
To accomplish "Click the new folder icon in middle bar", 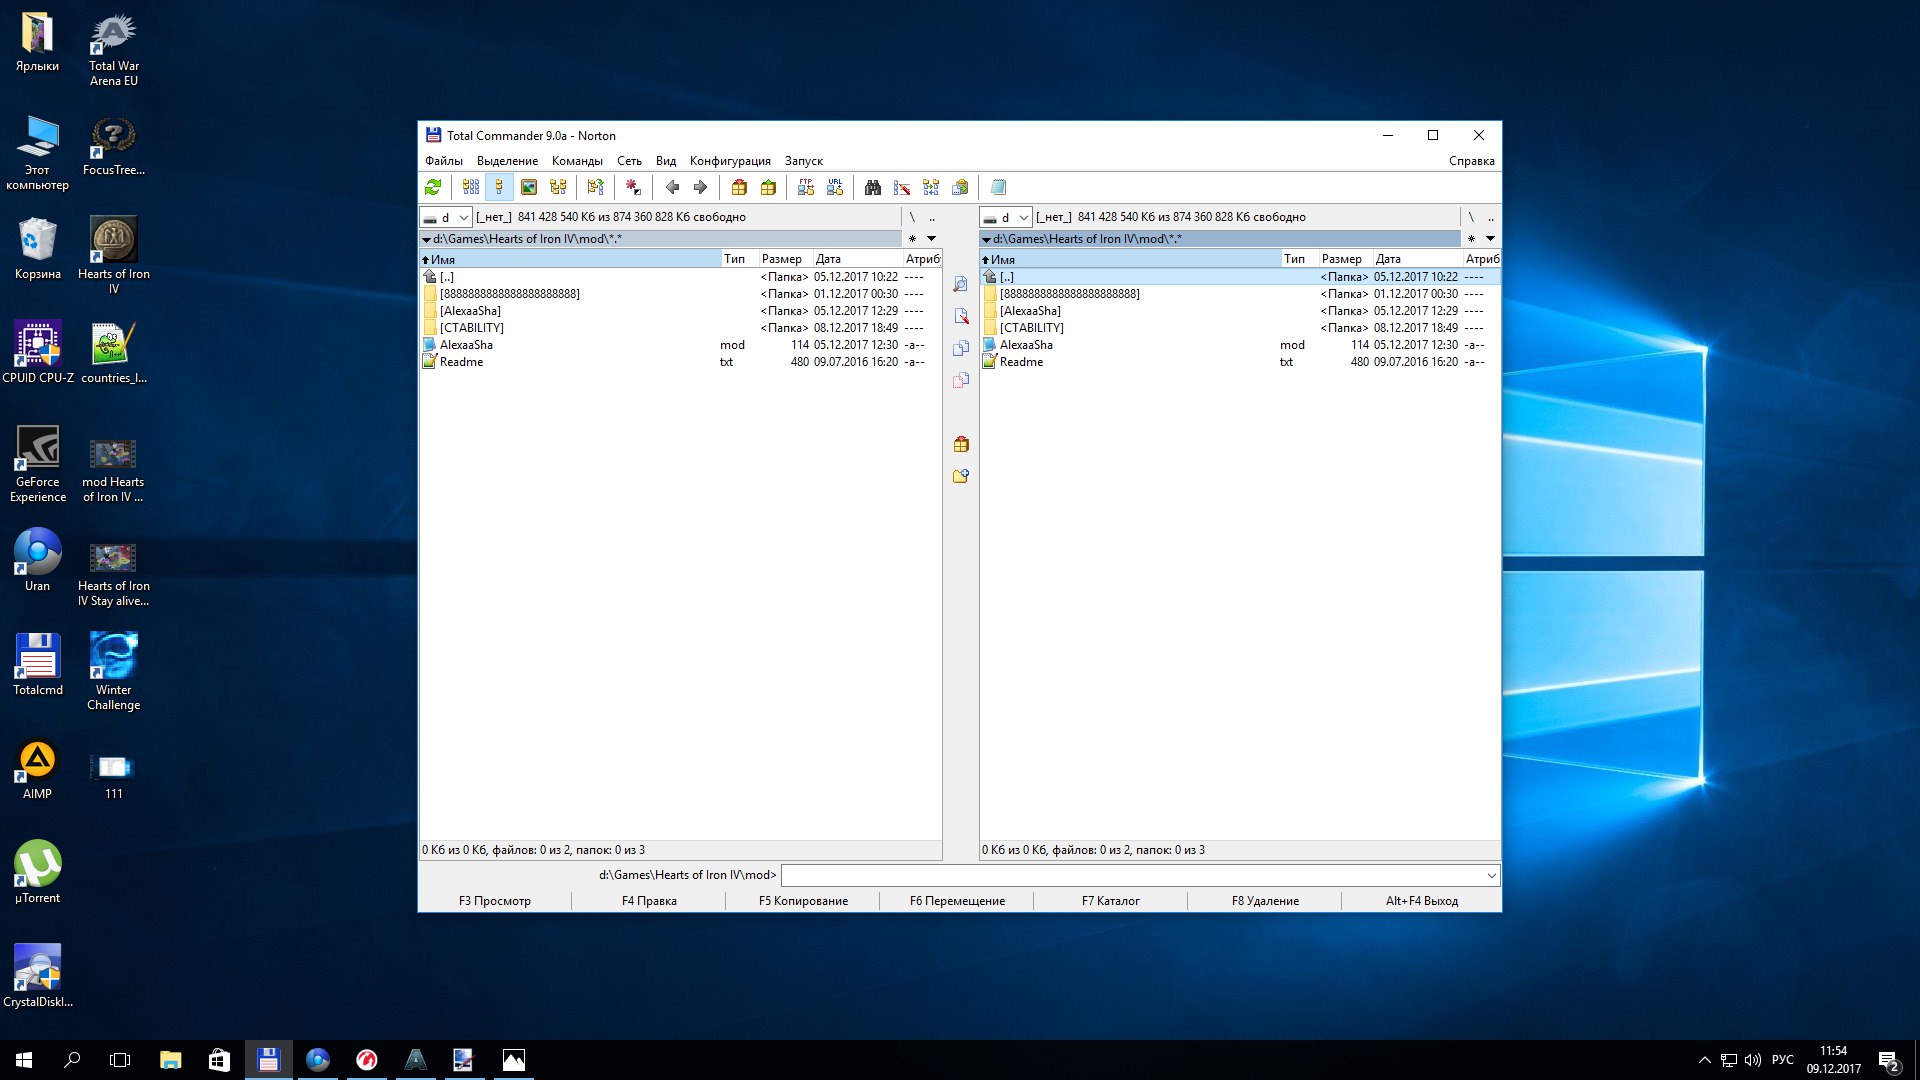I will [x=960, y=476].
